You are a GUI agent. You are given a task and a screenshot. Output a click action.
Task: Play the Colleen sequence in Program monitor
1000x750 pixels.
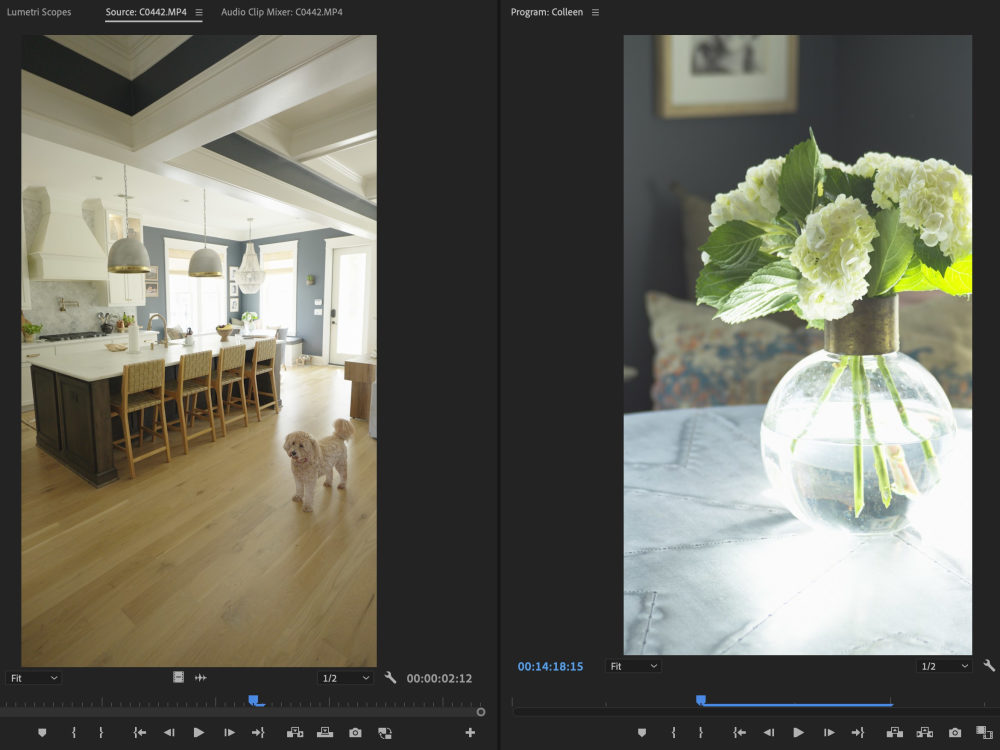click(x=798, y=733)
